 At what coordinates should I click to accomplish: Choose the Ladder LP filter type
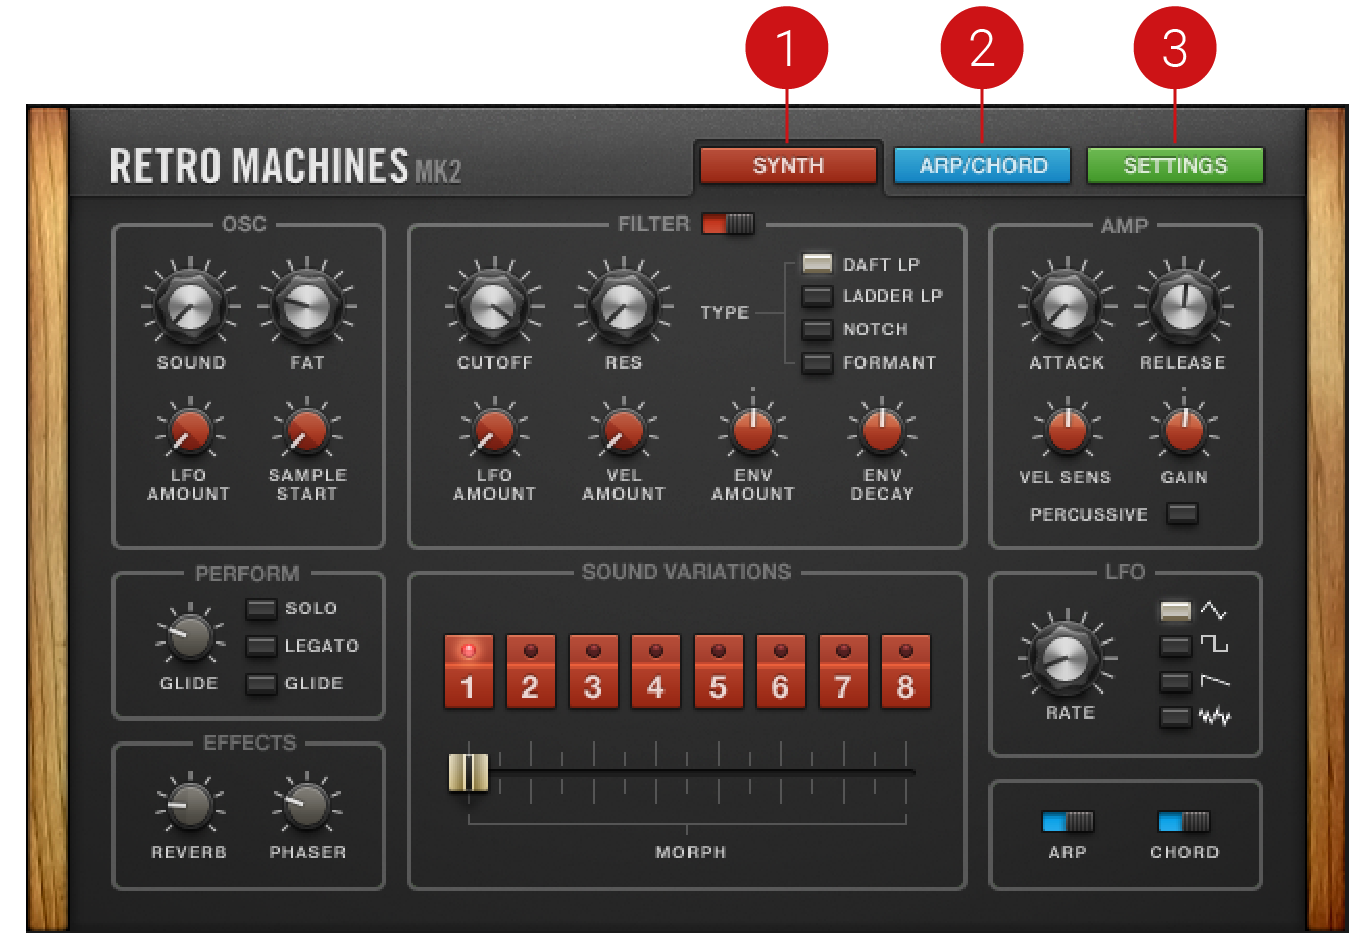tap(817, 297)
